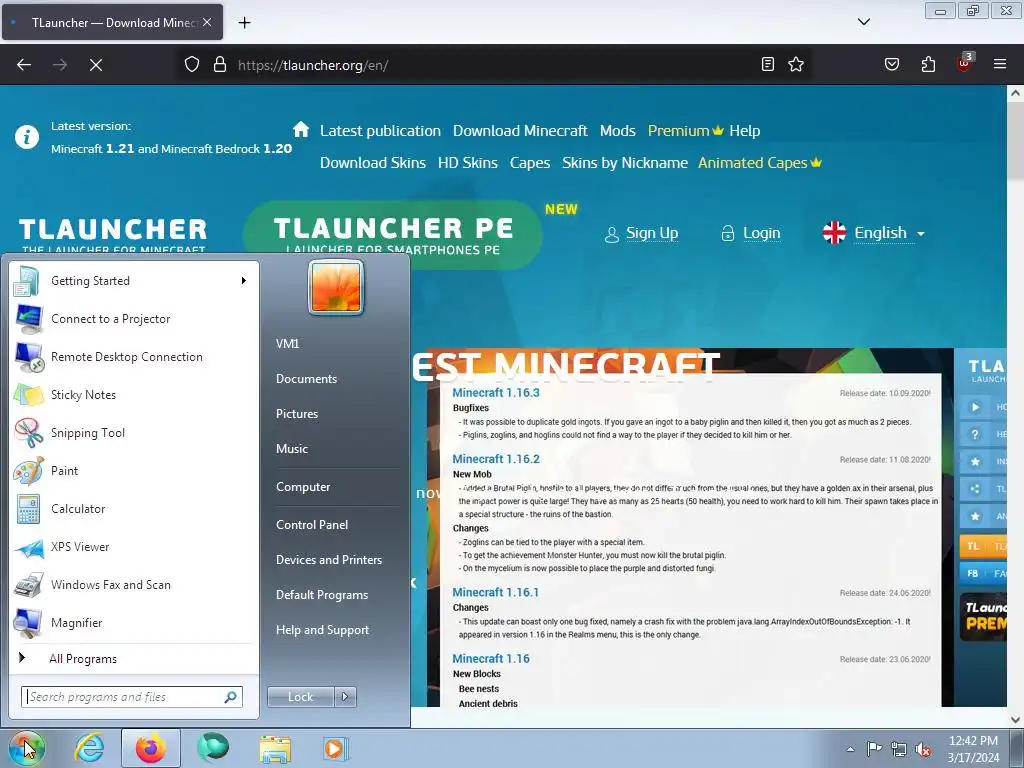The width and height of the screenshot is (1024, 768).
Task: Click the uBlock extension icon
Action: [x=965, y=63]
